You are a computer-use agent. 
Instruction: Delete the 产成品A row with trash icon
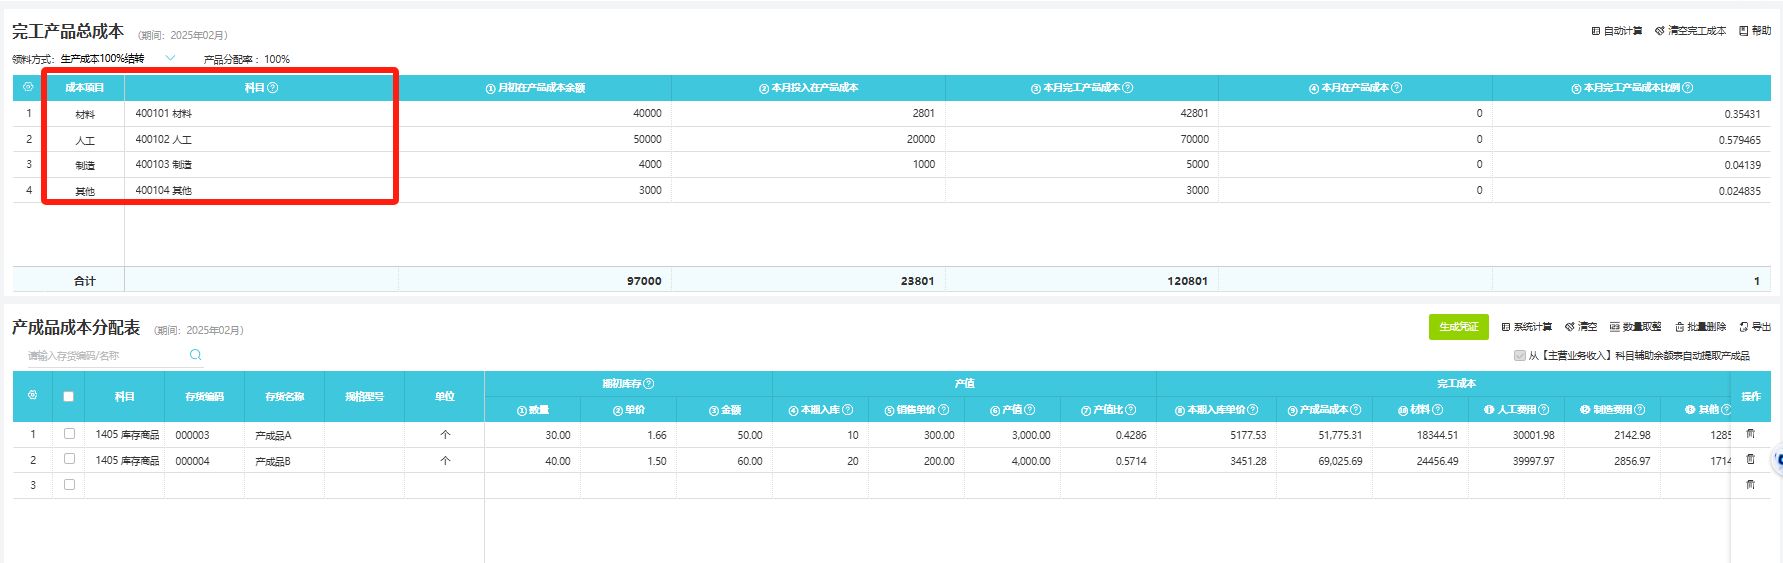tap(1750, 434)
